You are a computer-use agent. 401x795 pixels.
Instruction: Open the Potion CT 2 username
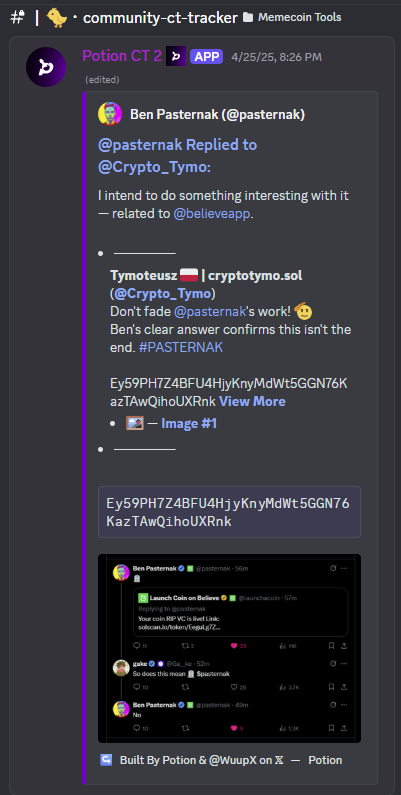tap(122, 56)
